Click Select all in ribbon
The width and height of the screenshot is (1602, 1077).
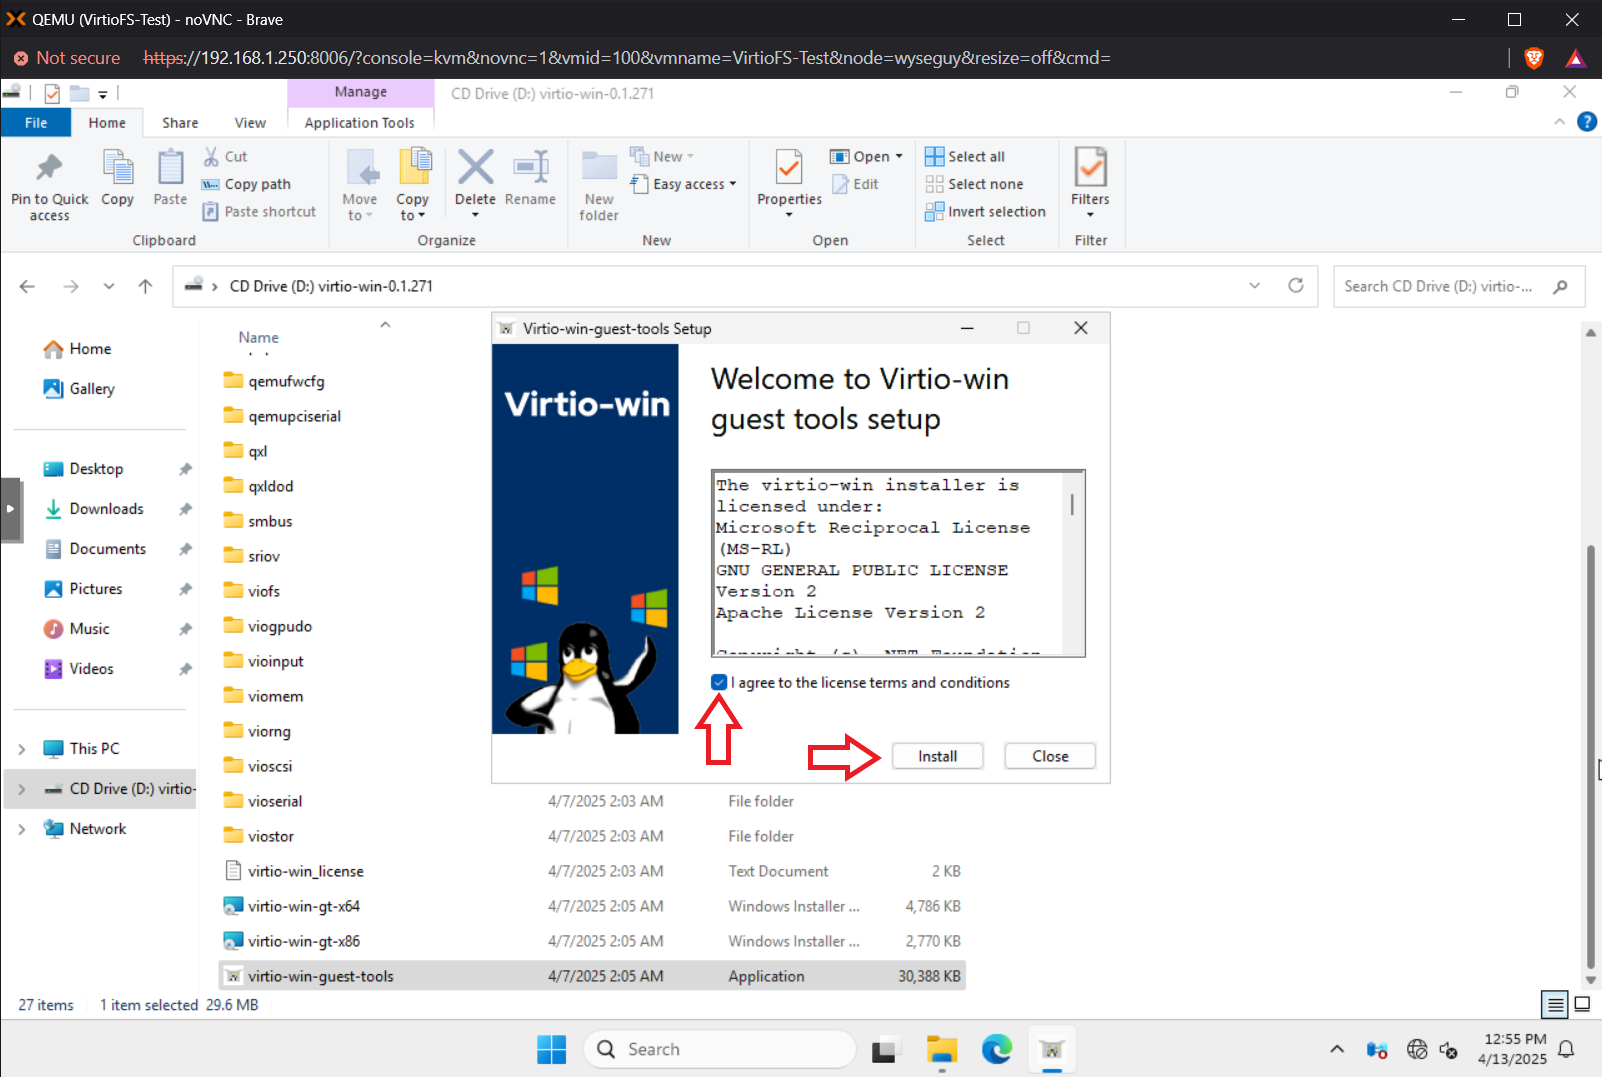point(965,156)
